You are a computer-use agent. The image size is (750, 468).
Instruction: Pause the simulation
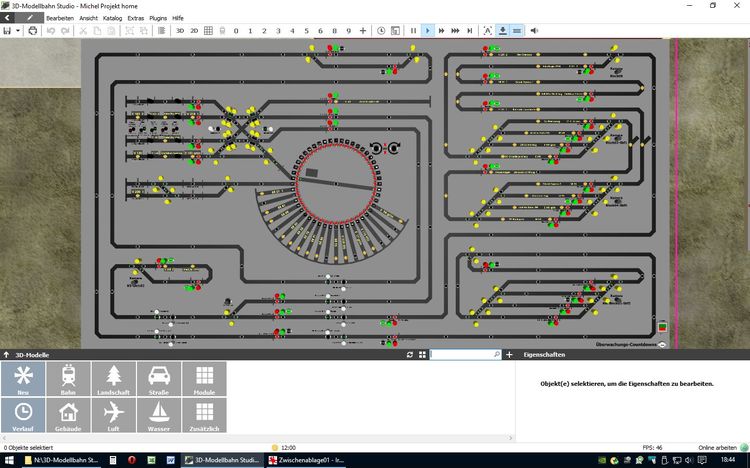click(x=413, y=31)
